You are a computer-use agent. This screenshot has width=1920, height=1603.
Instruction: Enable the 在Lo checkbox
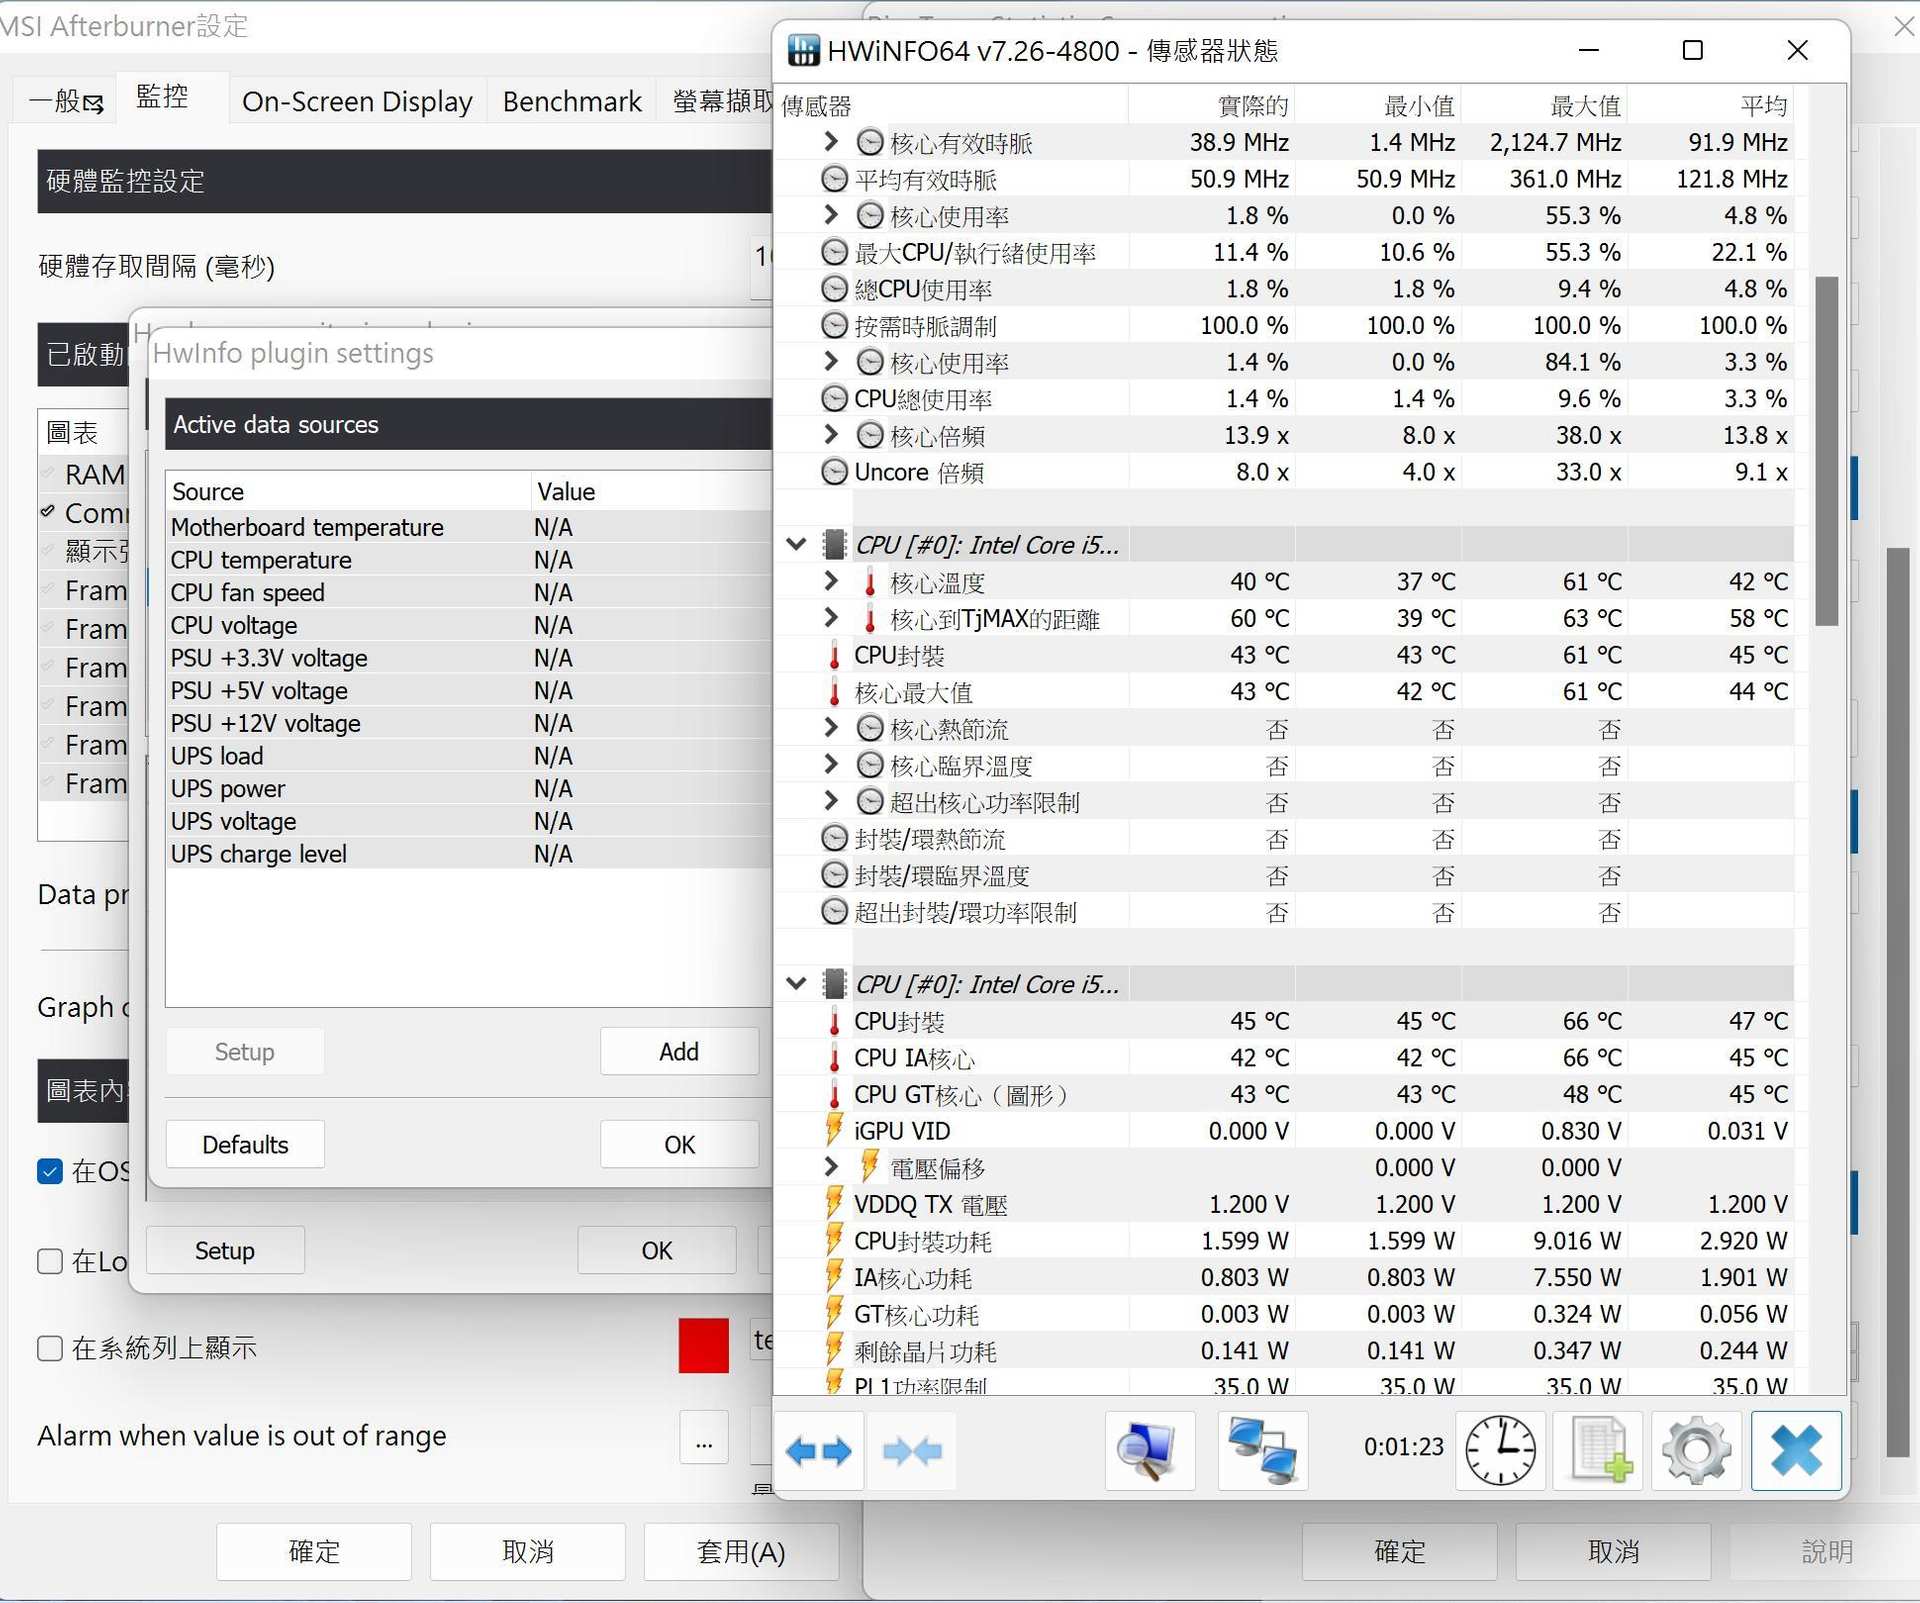[x=50, y=1261]
